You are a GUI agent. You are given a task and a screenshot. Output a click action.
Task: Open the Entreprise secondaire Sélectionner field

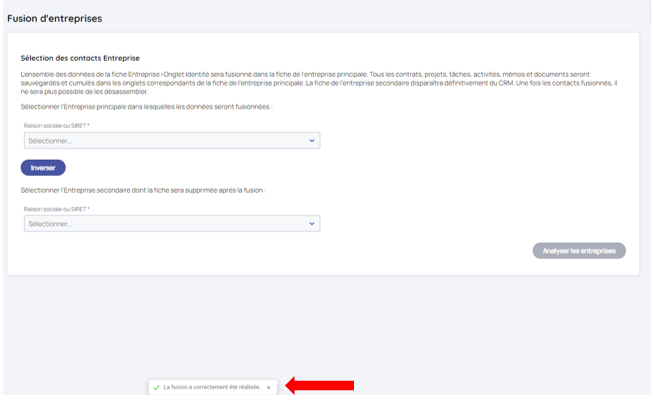(171, 223)
